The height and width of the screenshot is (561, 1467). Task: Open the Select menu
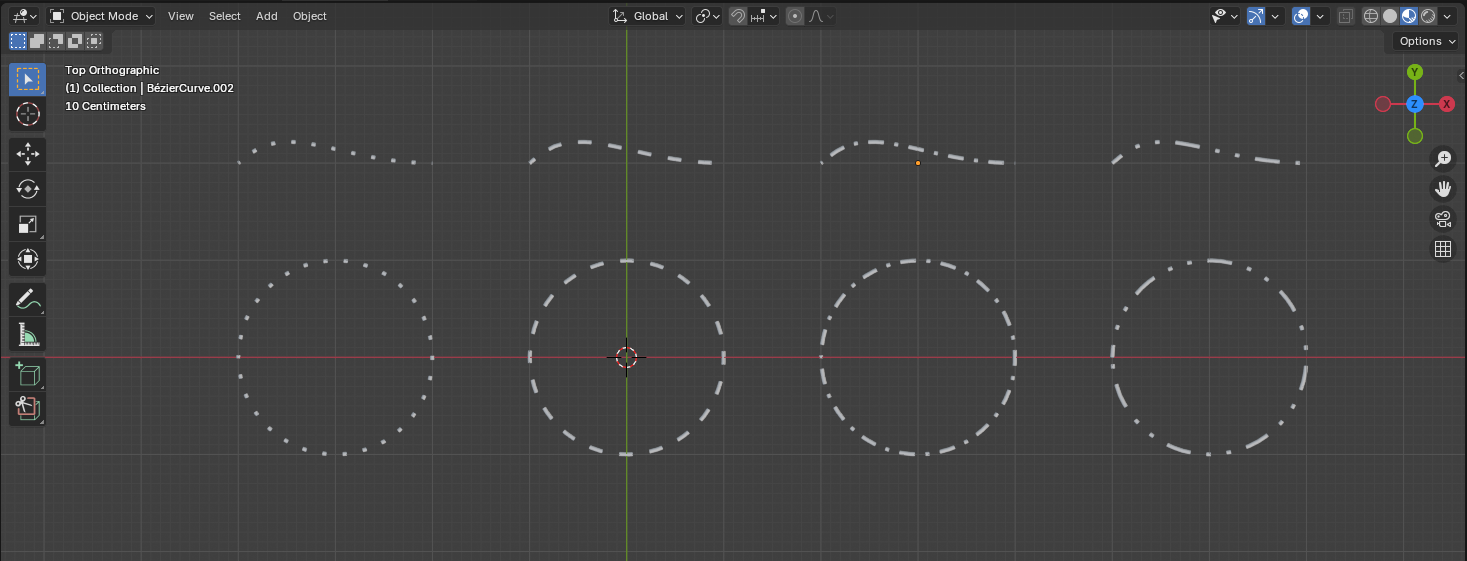(x=224, y=16)
